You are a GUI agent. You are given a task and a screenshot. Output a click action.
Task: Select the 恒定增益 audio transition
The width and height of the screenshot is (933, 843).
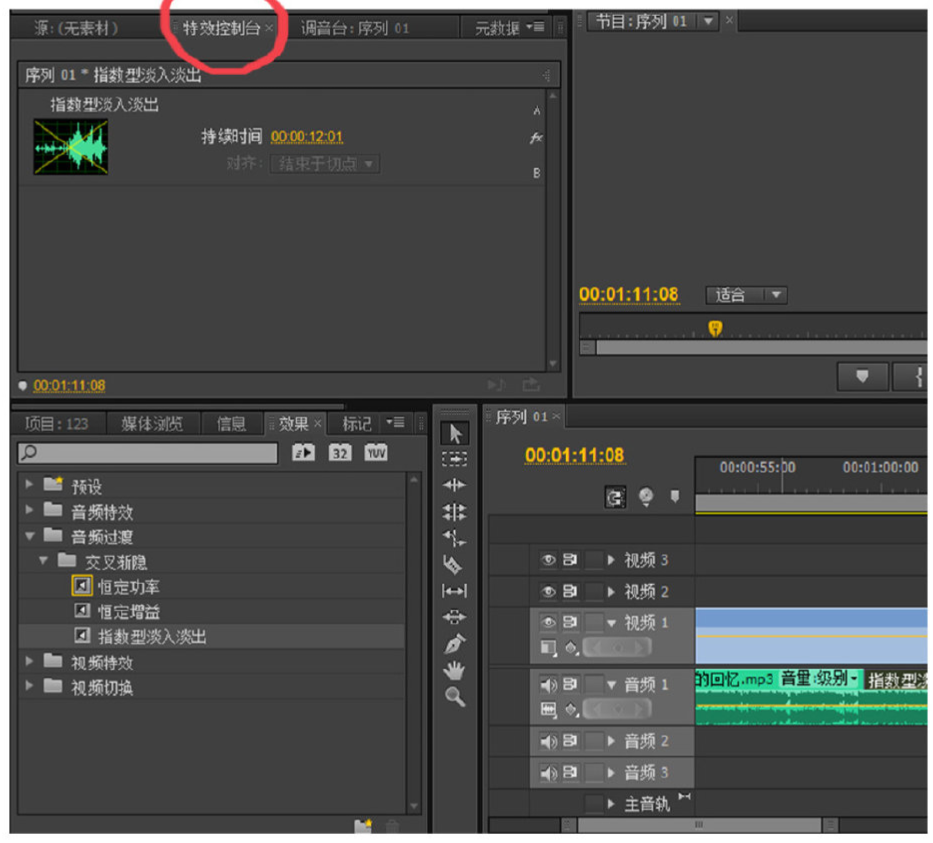pyautogui.click(x=128, y=612)
